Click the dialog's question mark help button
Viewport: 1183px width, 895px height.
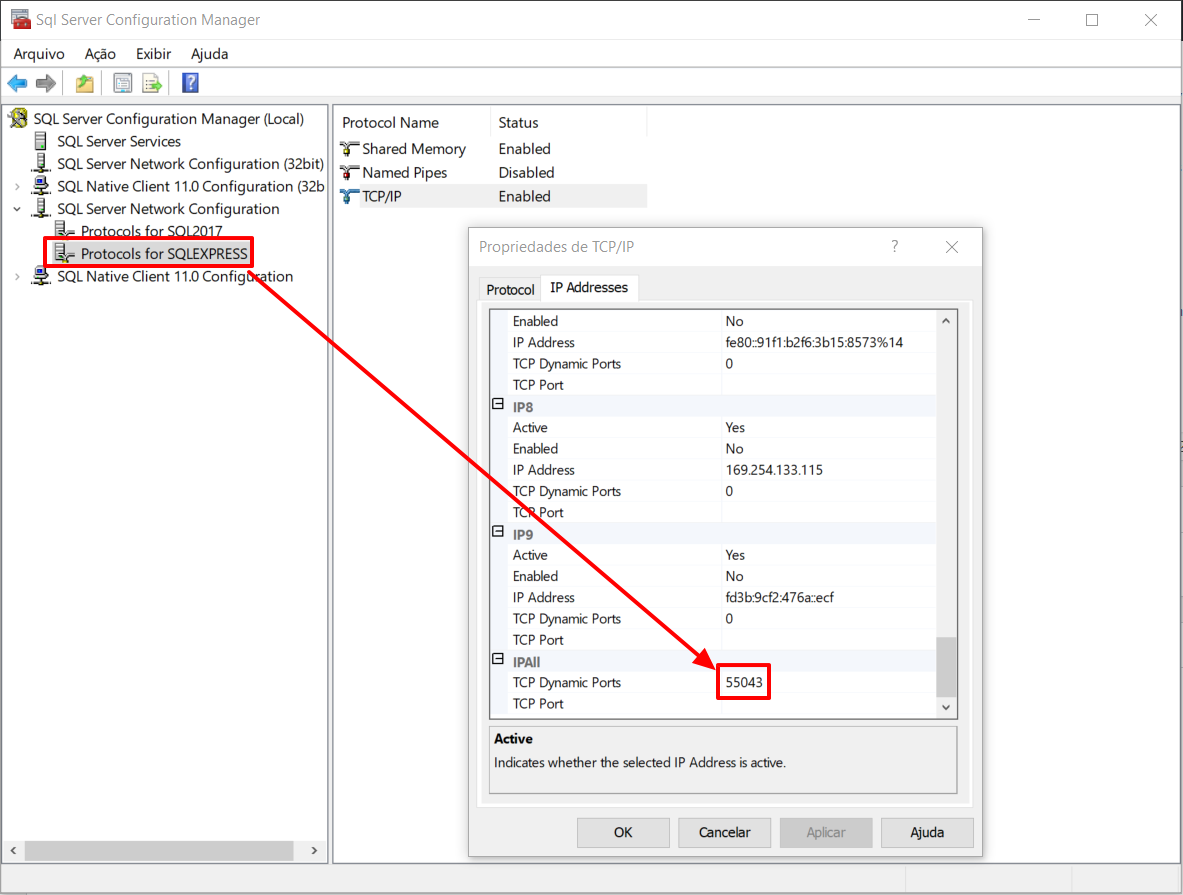click(895, 246)
